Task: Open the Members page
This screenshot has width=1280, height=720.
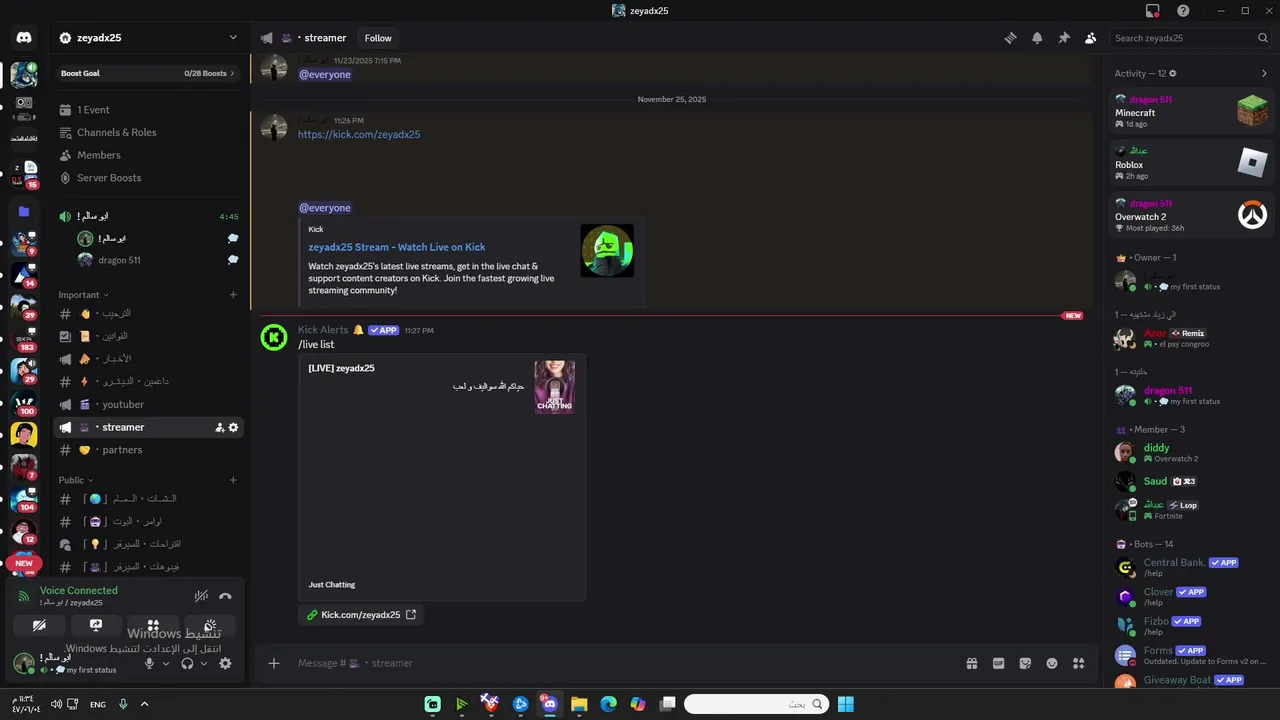Action: pyautogui.click(x=148, y=155)
